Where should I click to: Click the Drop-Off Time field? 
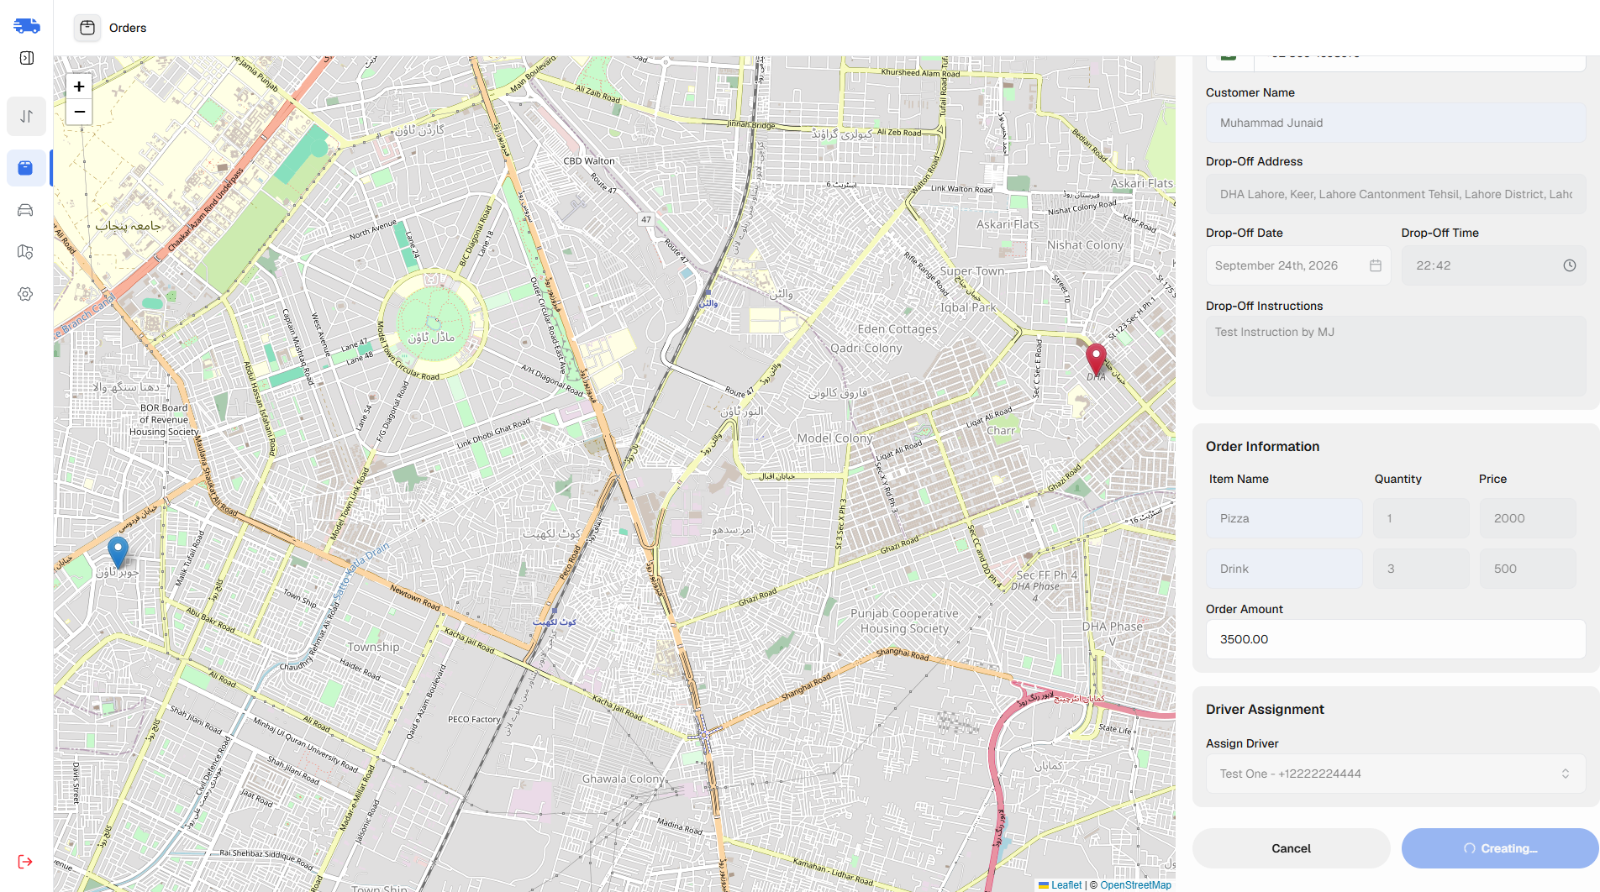click(1494, 266)
